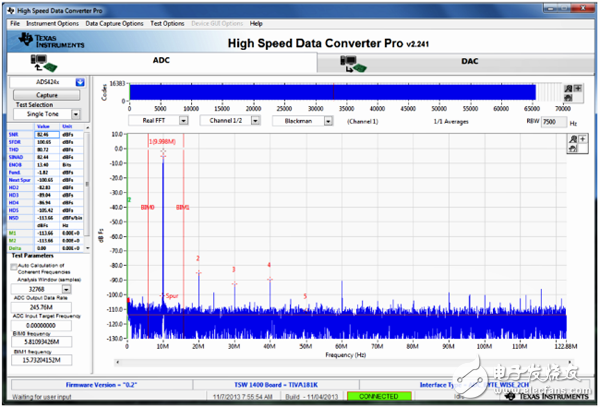Open the Test Options menu

pyautogui.click(x=167, y=23)
